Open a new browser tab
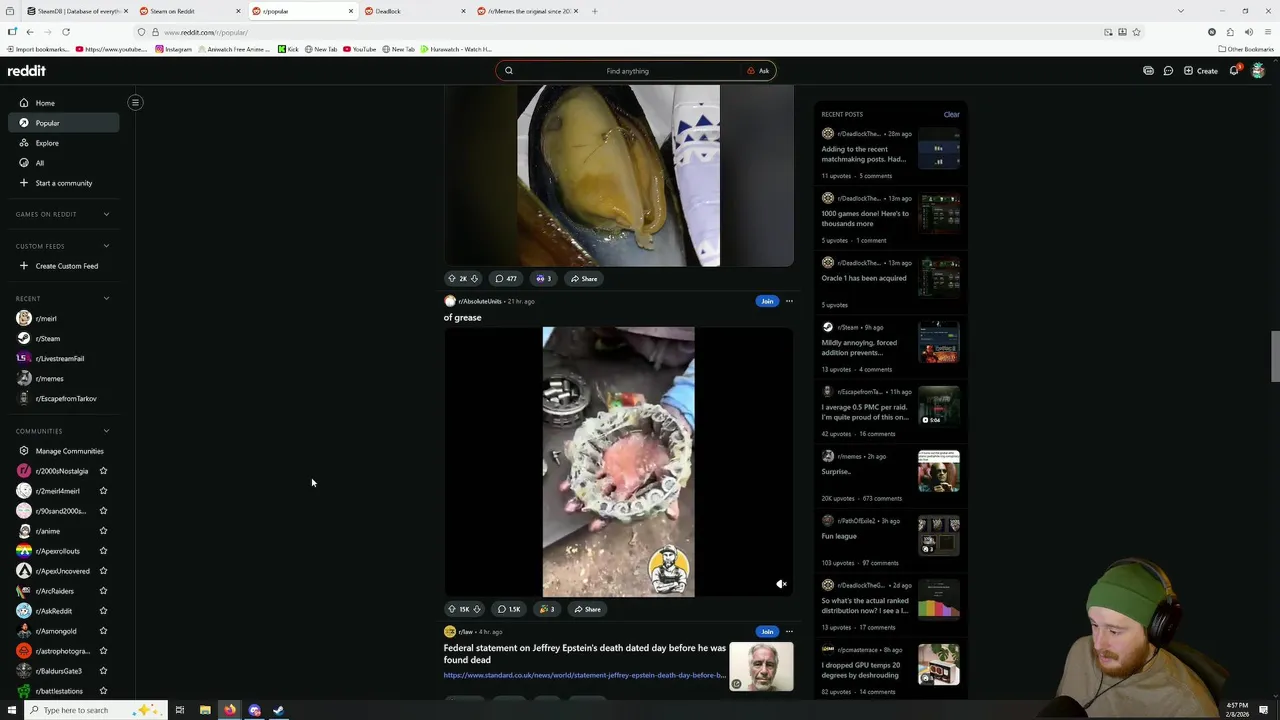Screen dimensions: 1280x720 (x=594, y=11)
